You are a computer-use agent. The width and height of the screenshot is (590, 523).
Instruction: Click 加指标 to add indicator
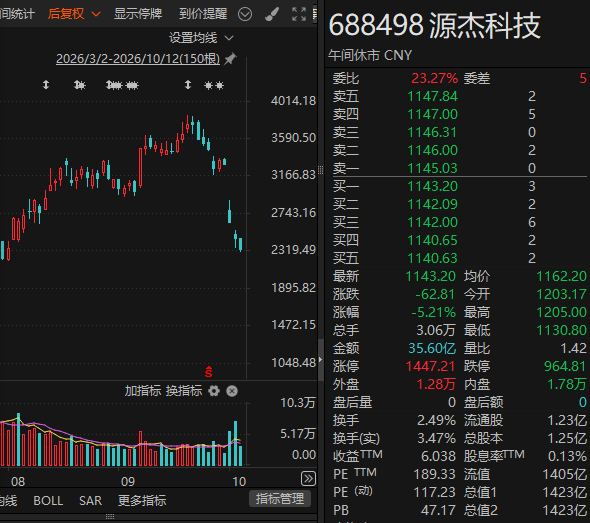pos(143,391)
